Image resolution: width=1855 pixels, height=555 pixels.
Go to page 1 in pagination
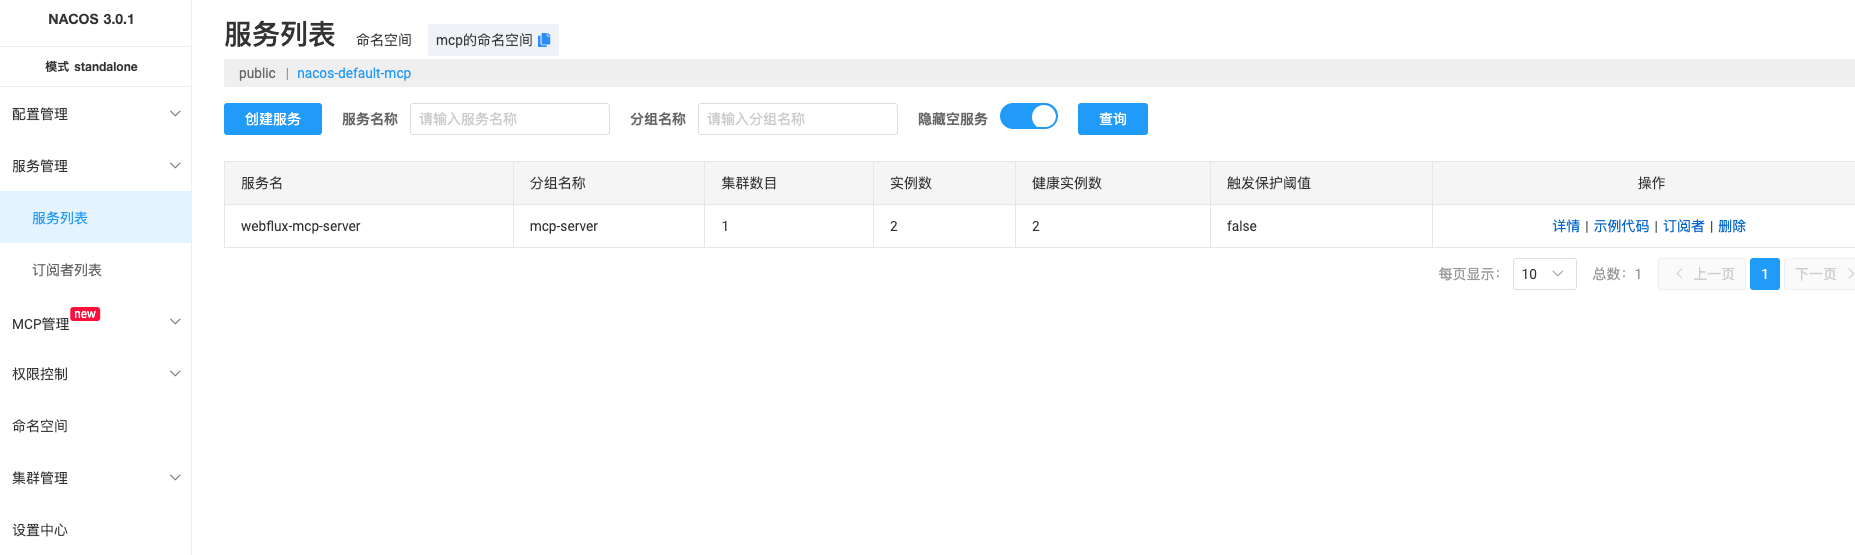pos(1765,274)
